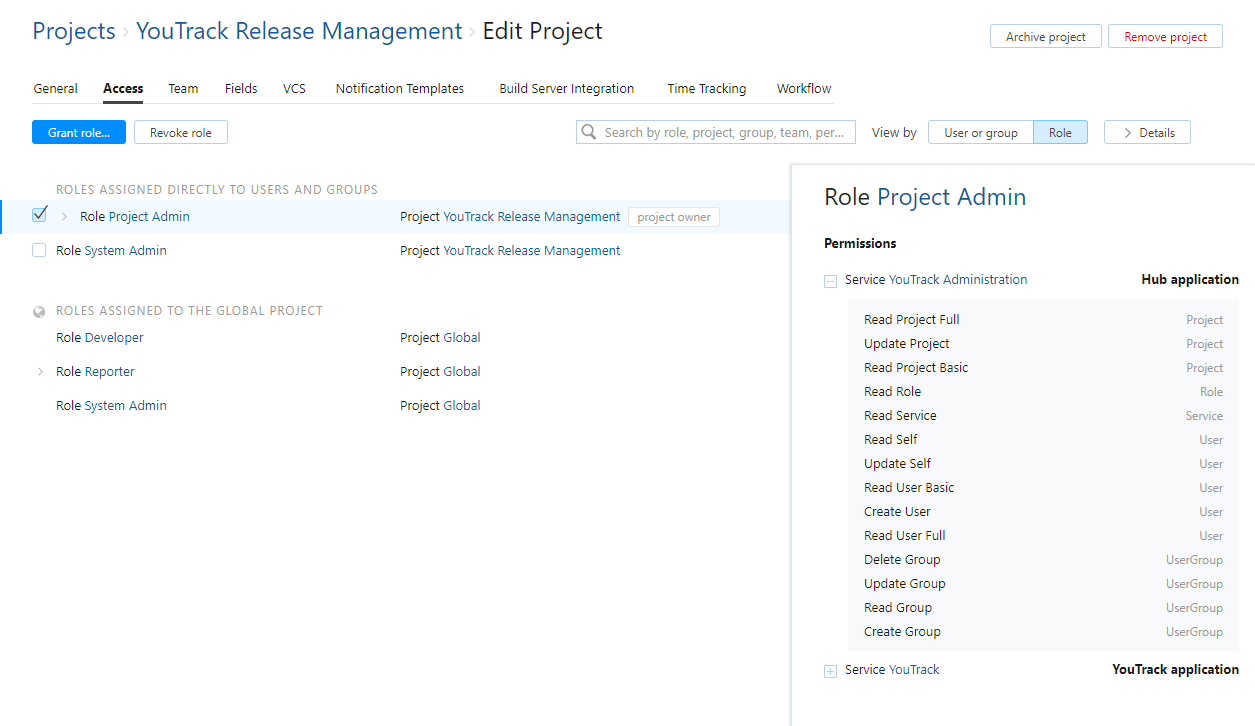Click the Grant role button
Viewport: 1255px width, 726px height.
click(79, 133)
